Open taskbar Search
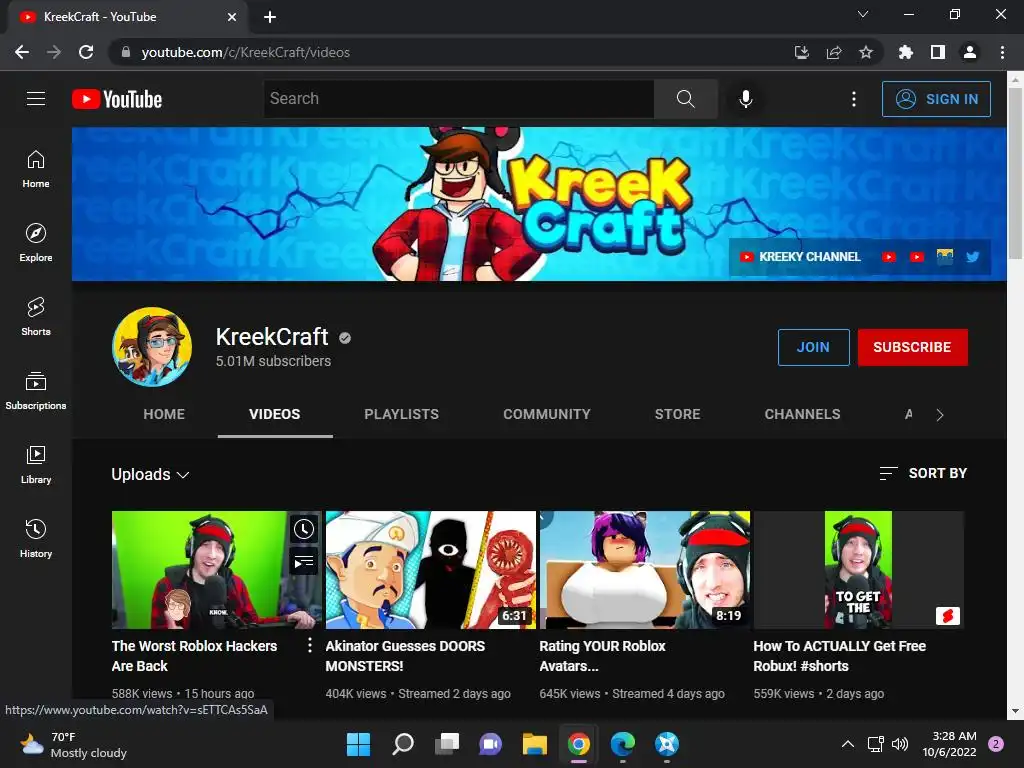 pos(402,744)
